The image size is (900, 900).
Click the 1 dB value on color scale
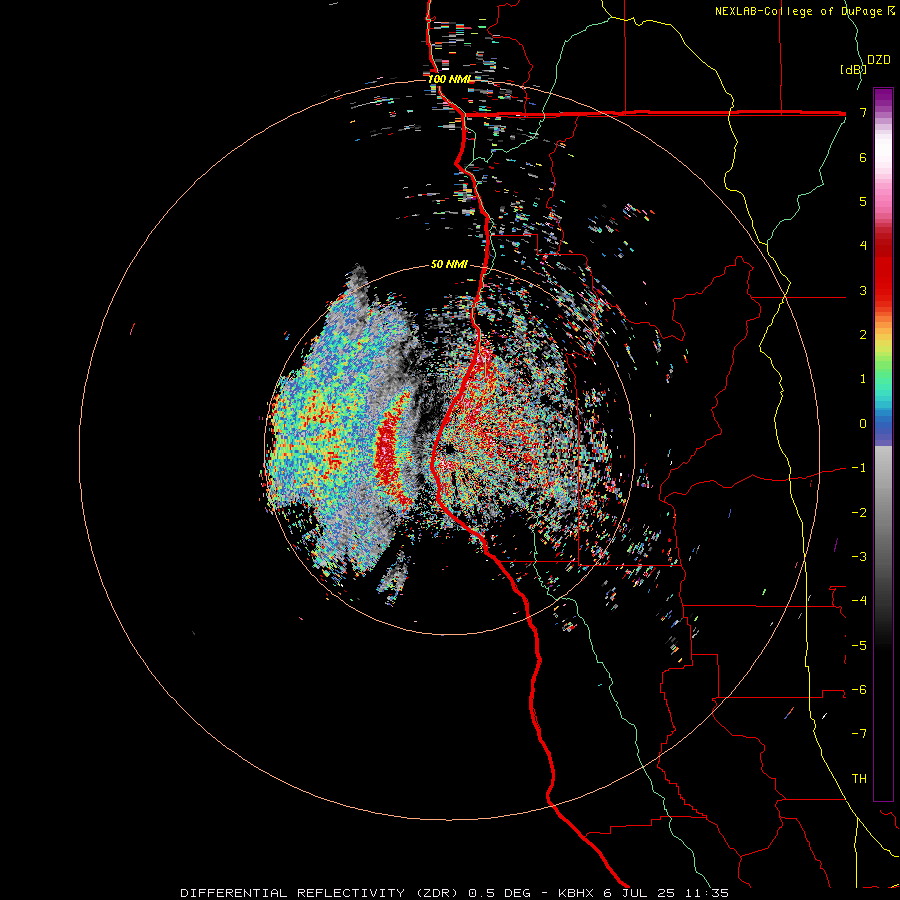863,379
